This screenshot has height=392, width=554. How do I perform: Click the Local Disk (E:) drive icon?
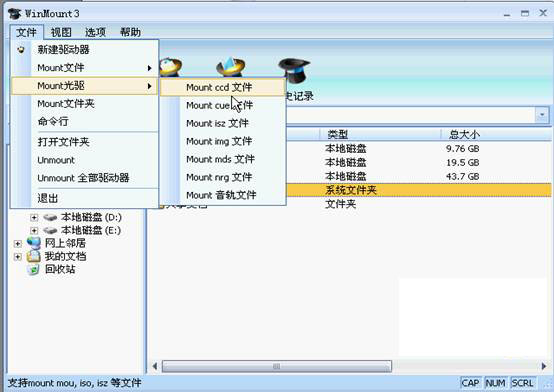tap(50, 230)
